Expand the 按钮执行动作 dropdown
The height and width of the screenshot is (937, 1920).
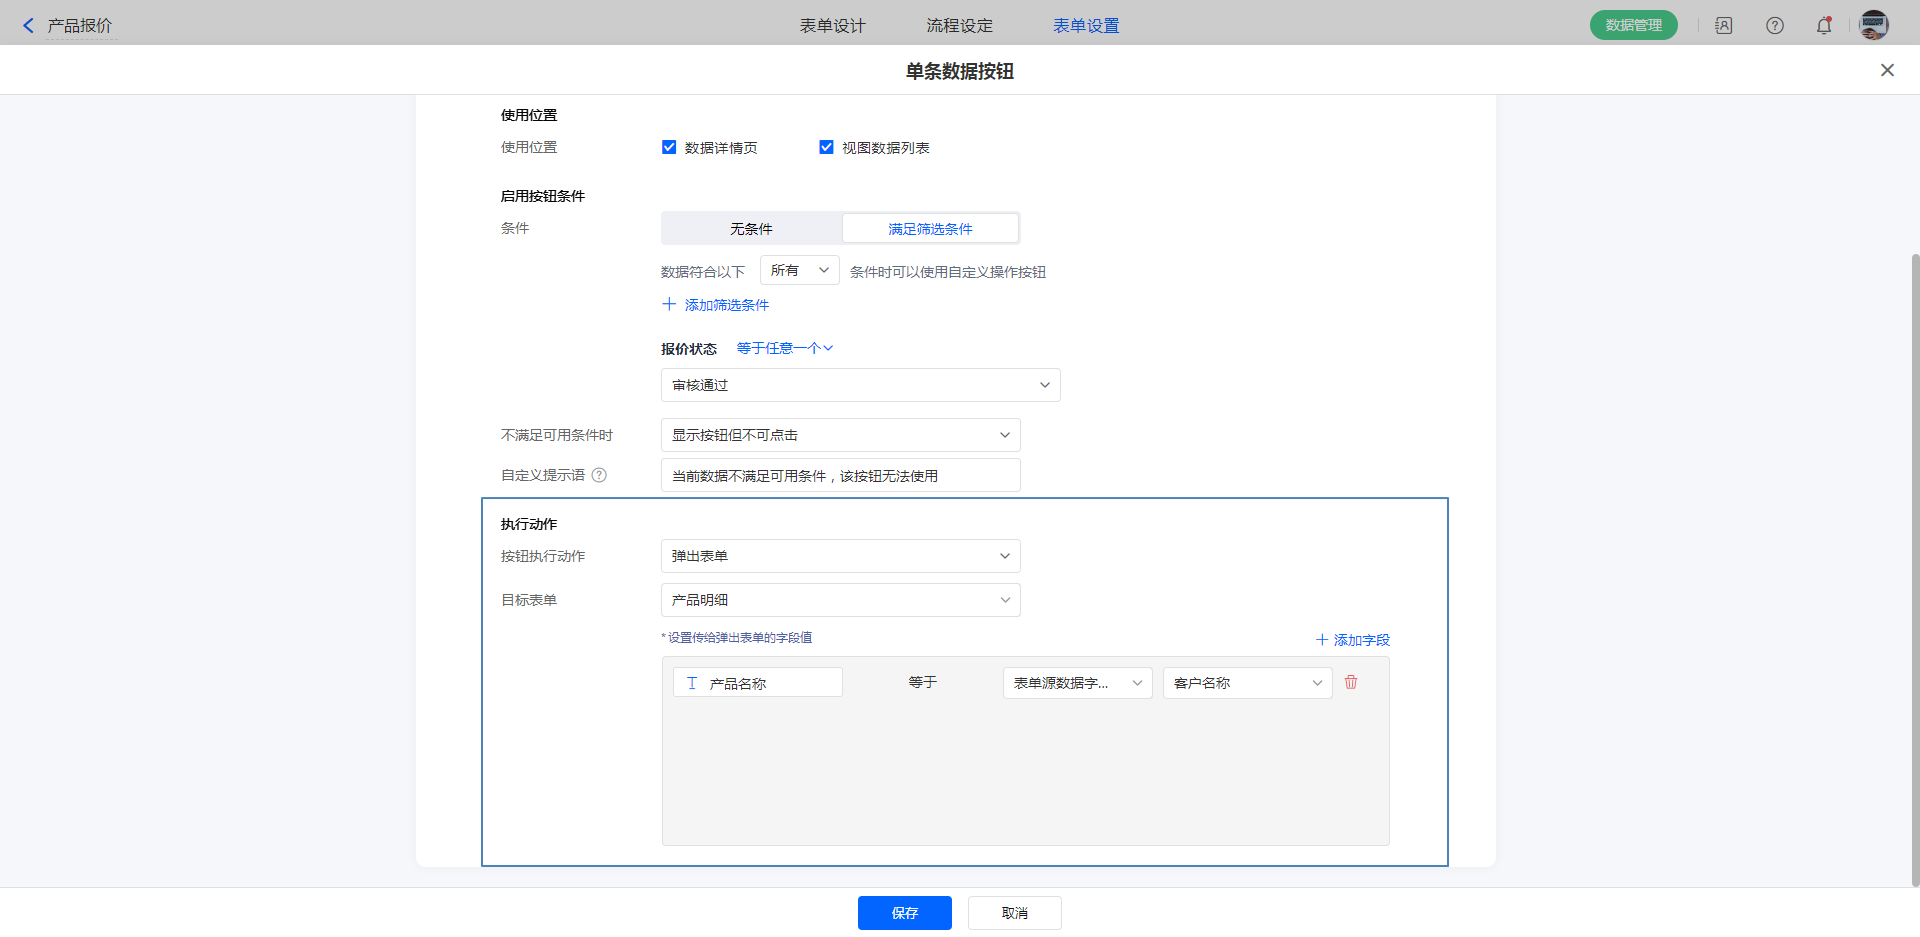[x=840, y=556]
